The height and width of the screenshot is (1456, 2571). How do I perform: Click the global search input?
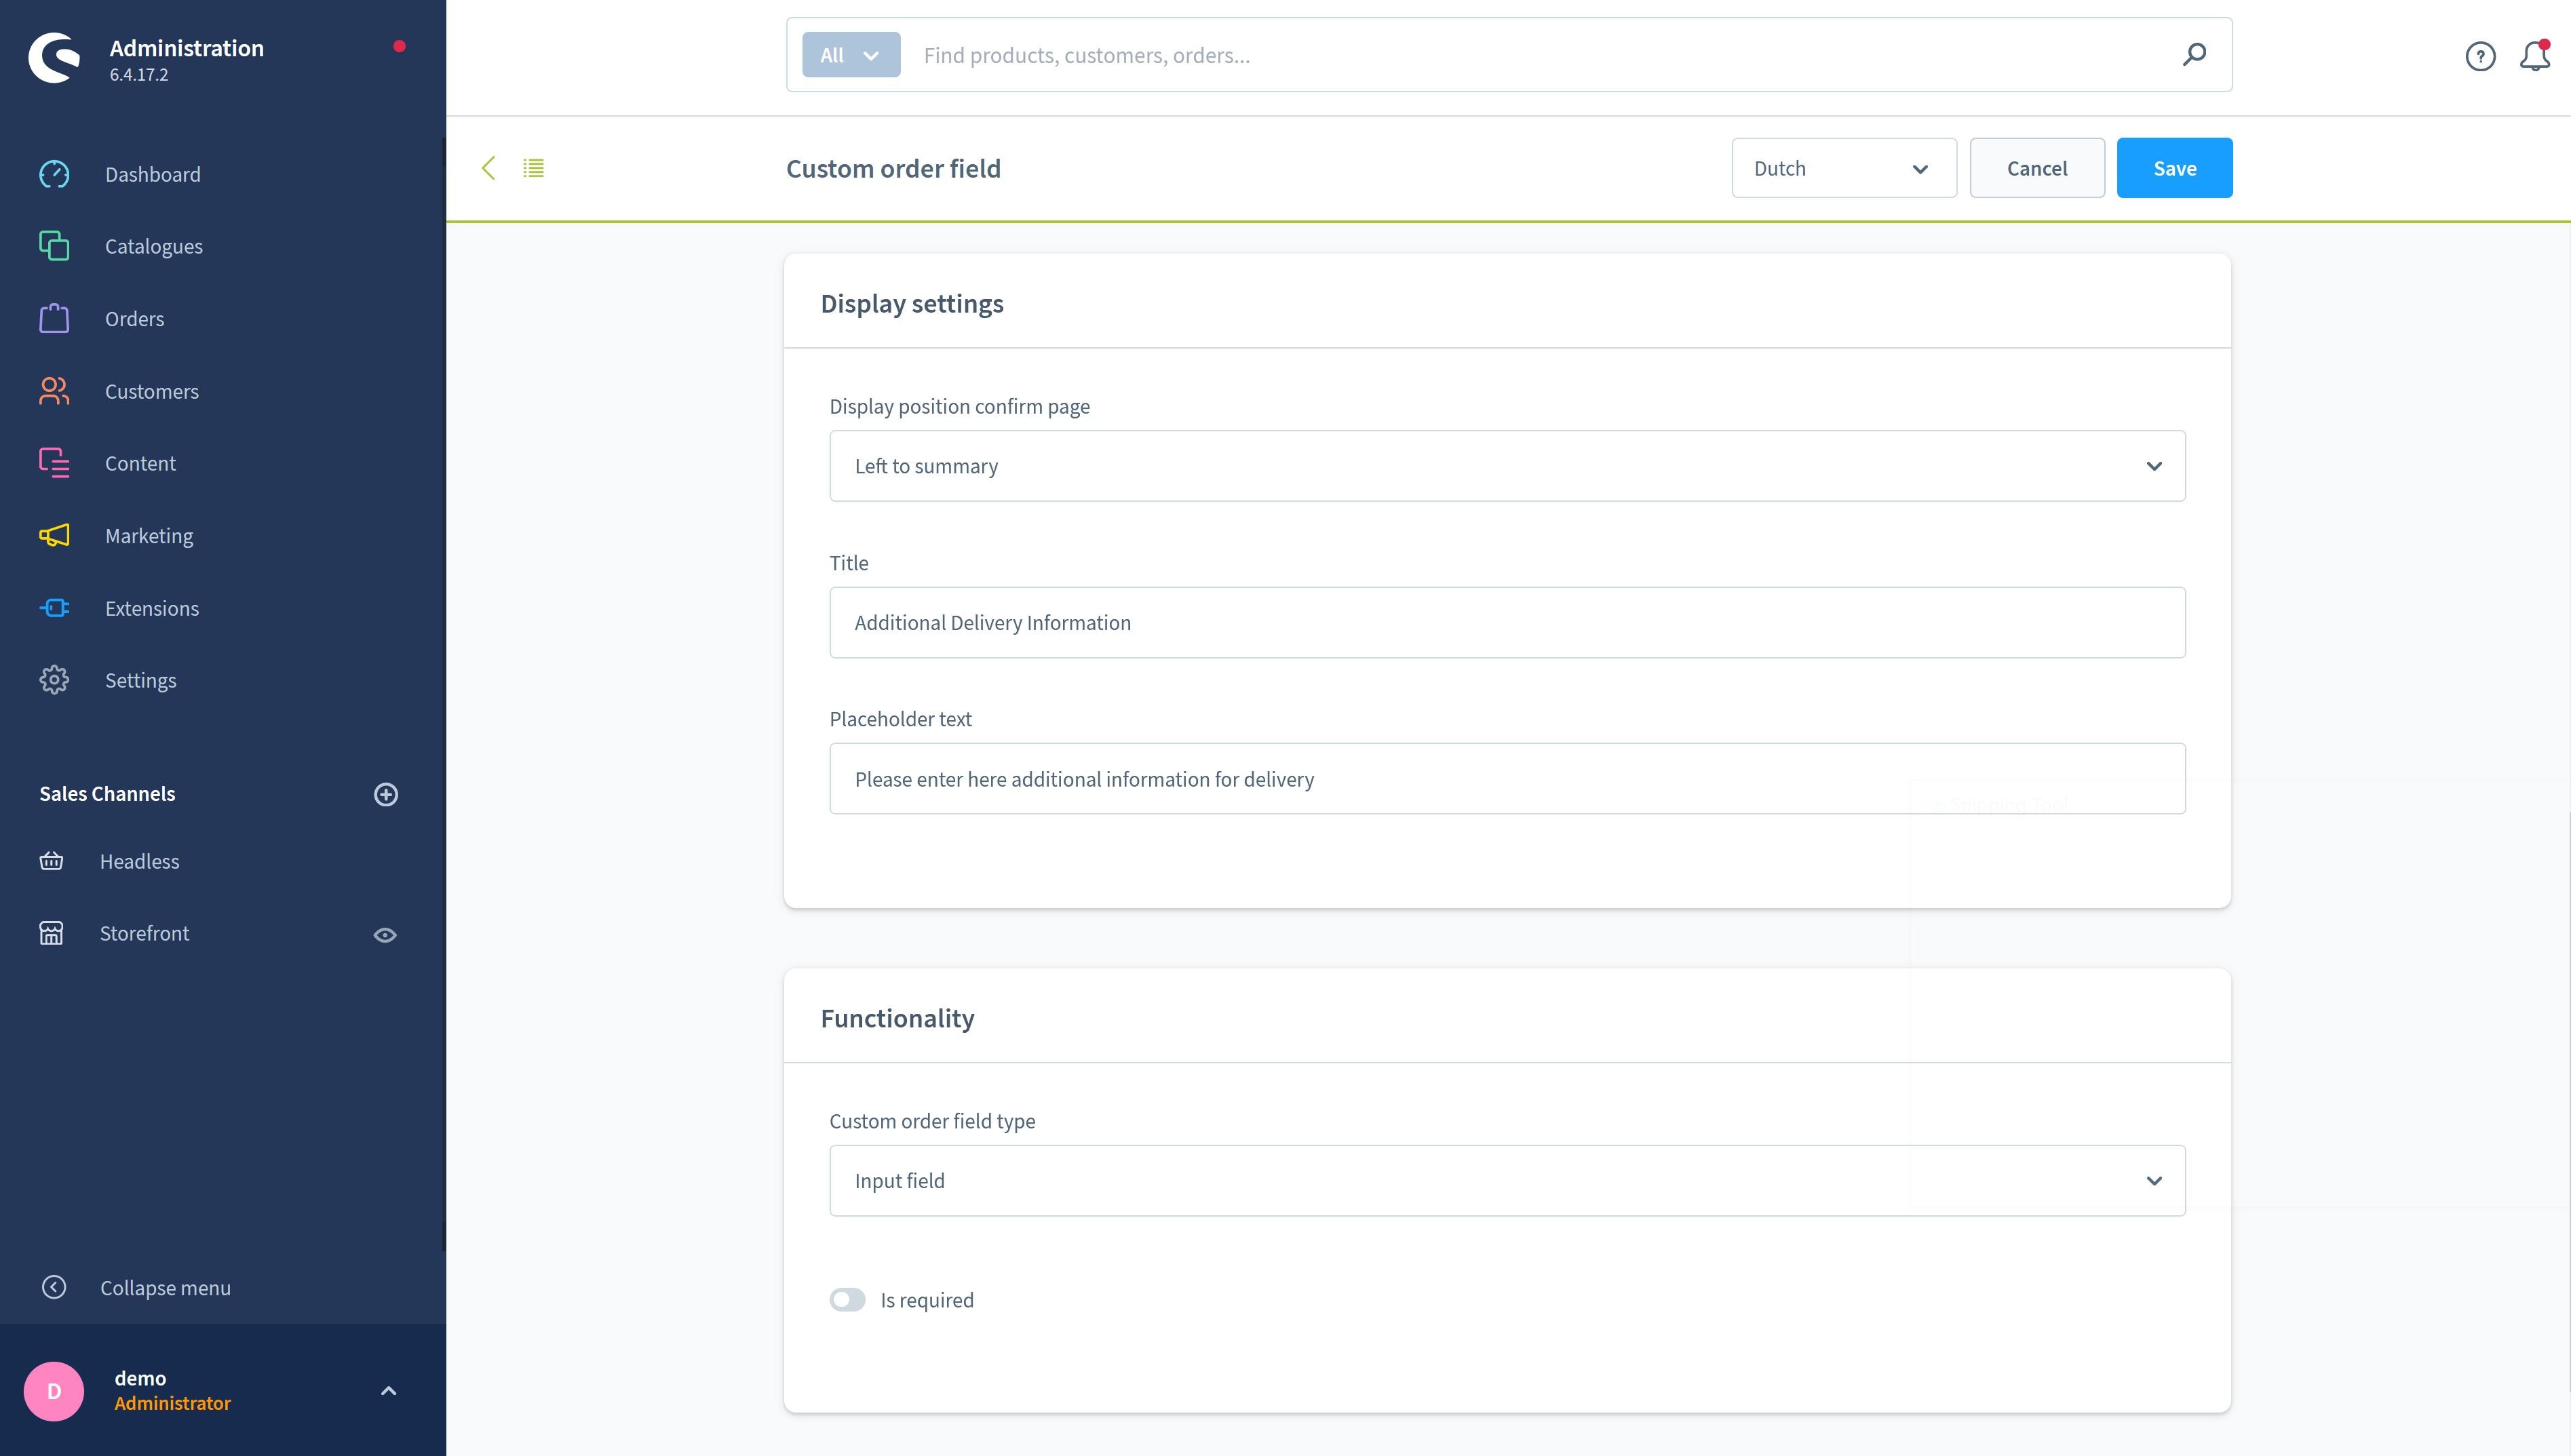coord(1540,55)
